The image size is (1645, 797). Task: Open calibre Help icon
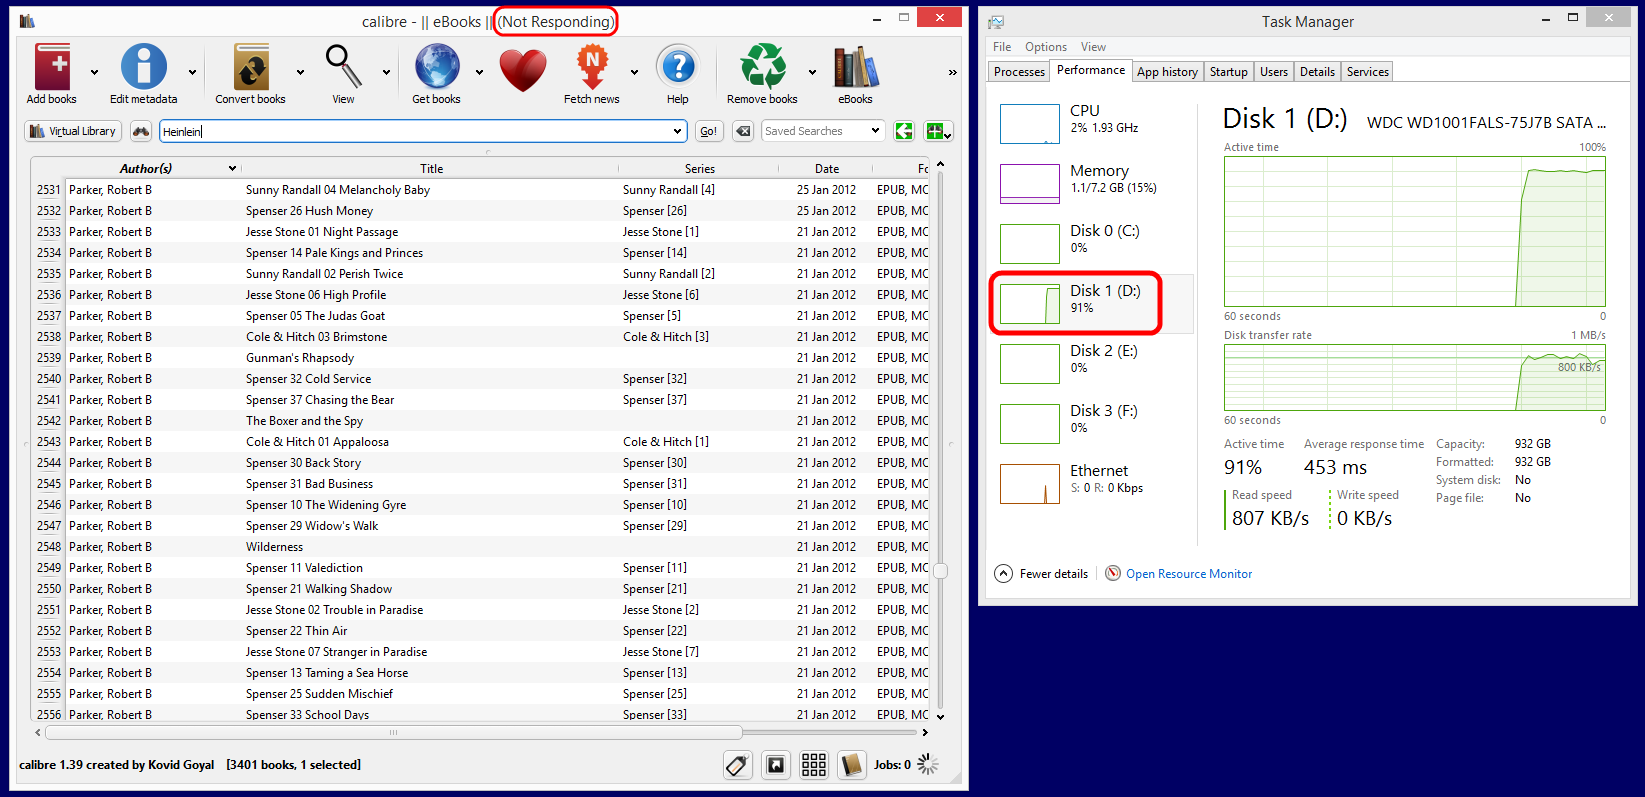[678, 68]
